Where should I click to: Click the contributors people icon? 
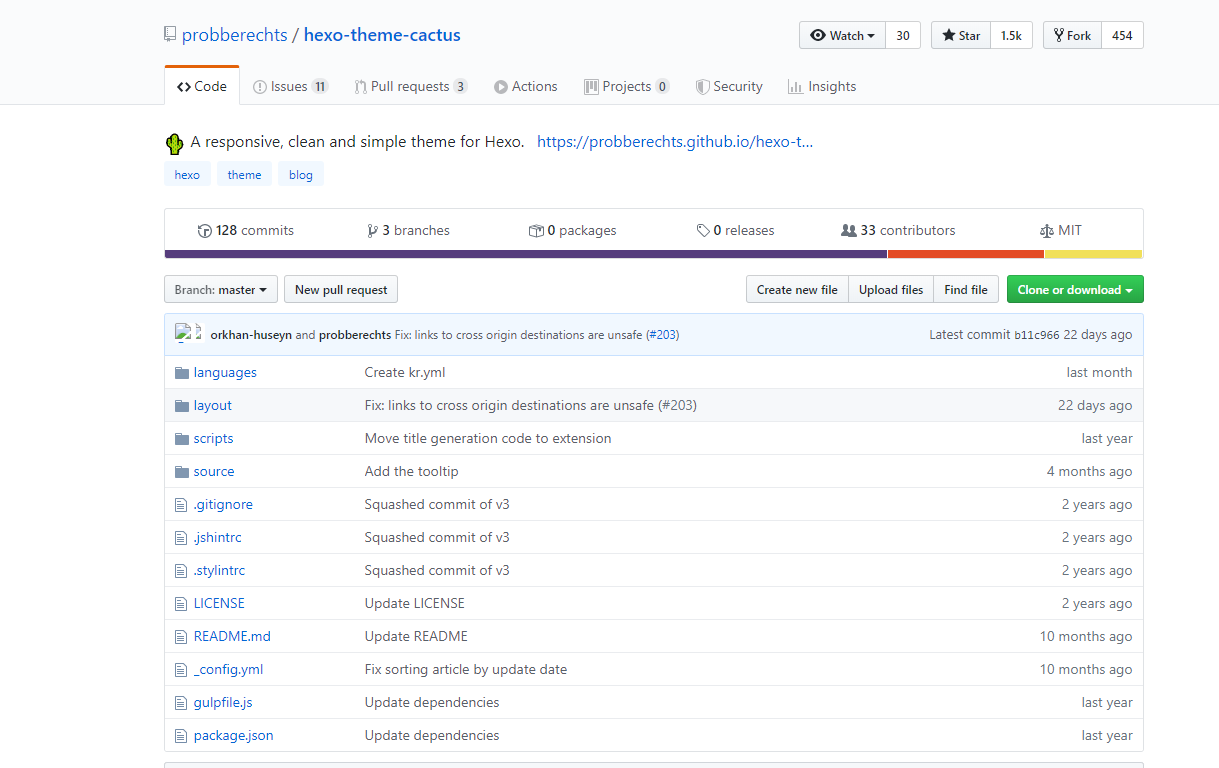coord(849,231)
